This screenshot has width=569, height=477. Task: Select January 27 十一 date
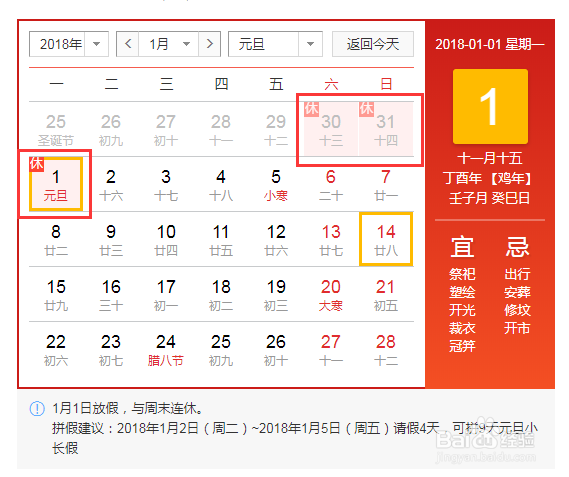point(331,349)
